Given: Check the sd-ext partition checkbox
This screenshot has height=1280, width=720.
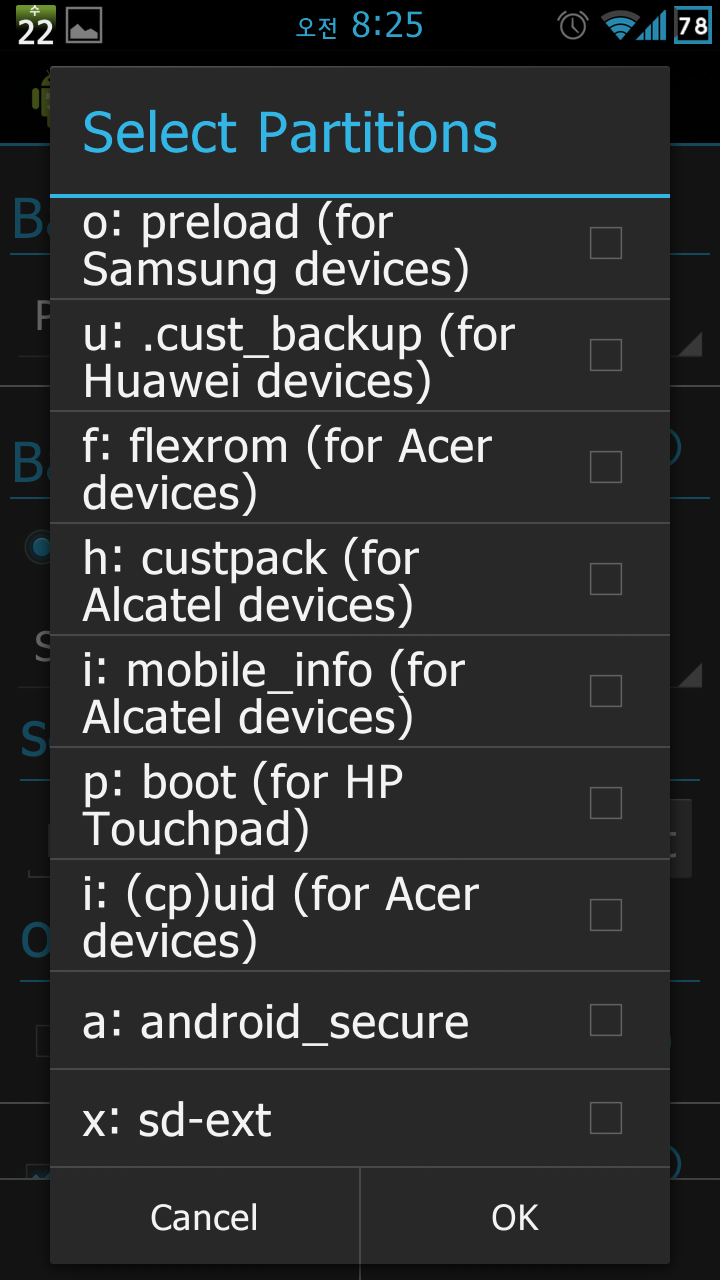Looking at the screenshot, I should 606,1118.
